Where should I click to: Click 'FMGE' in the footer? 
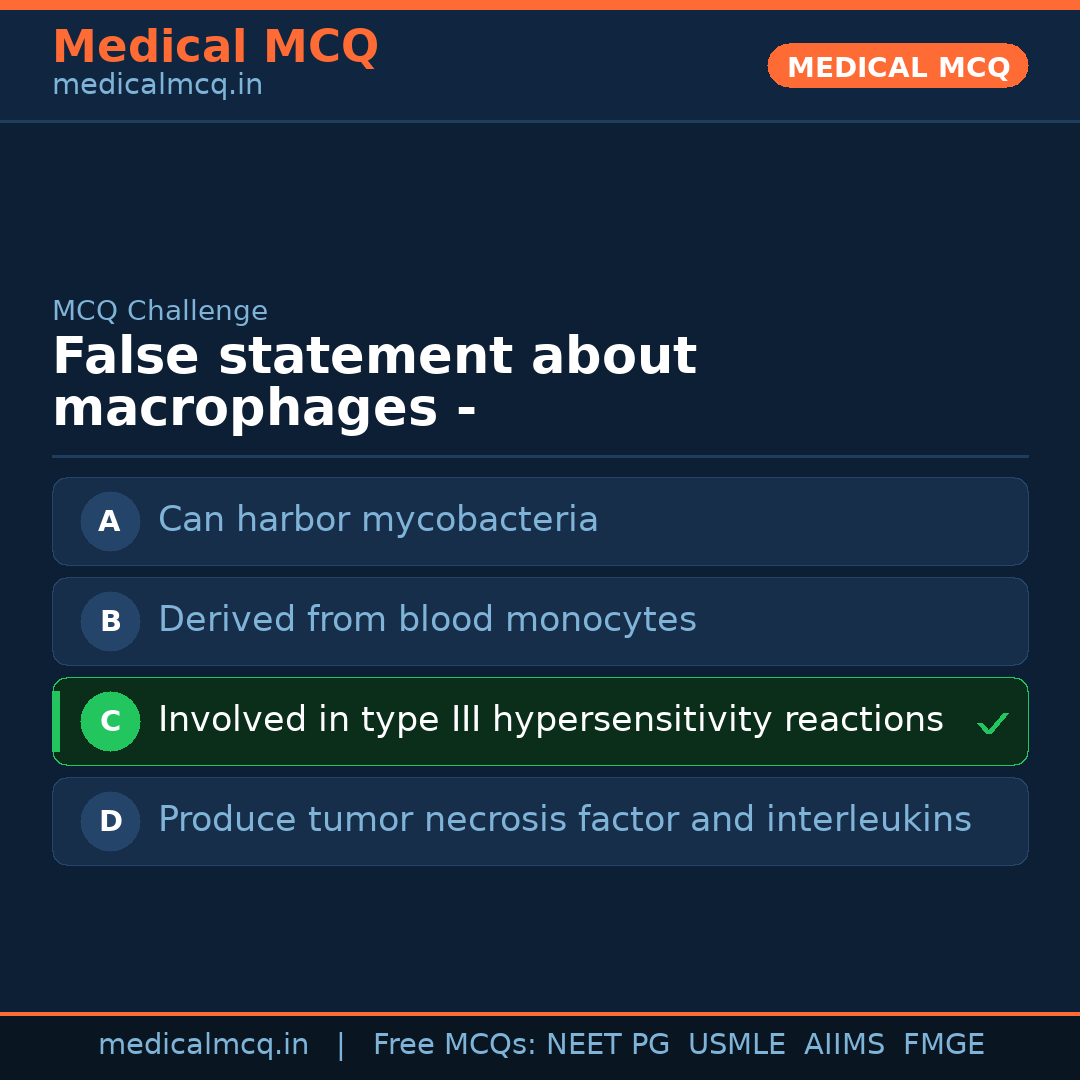(943, 1045)
